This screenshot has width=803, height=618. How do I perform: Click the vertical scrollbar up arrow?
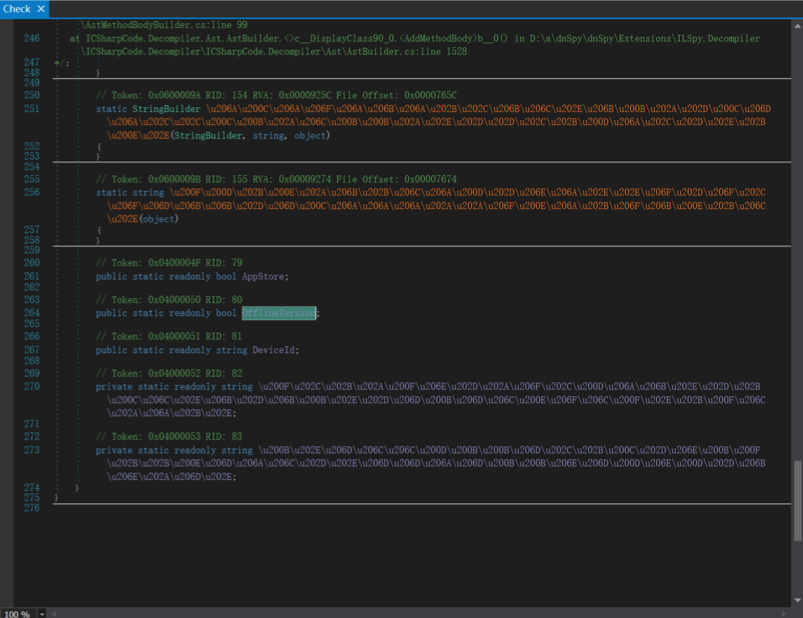(x=797, y=25)
